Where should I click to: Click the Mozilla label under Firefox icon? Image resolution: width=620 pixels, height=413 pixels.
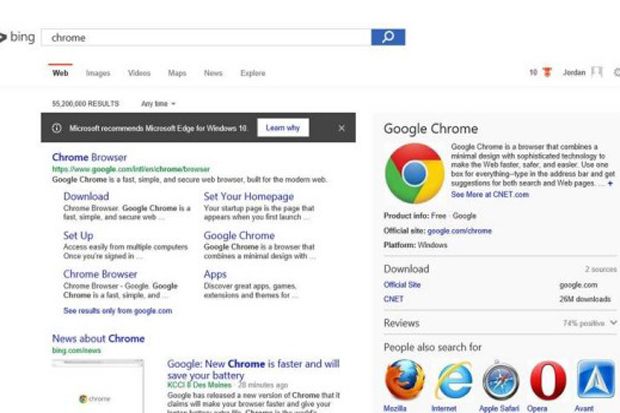coord(395,408)
